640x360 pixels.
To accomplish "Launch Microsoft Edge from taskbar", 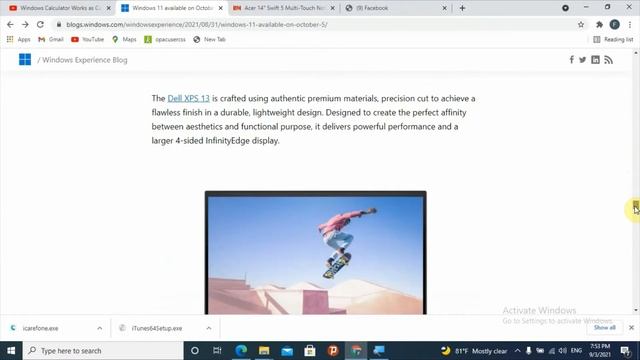I will 241,351.
